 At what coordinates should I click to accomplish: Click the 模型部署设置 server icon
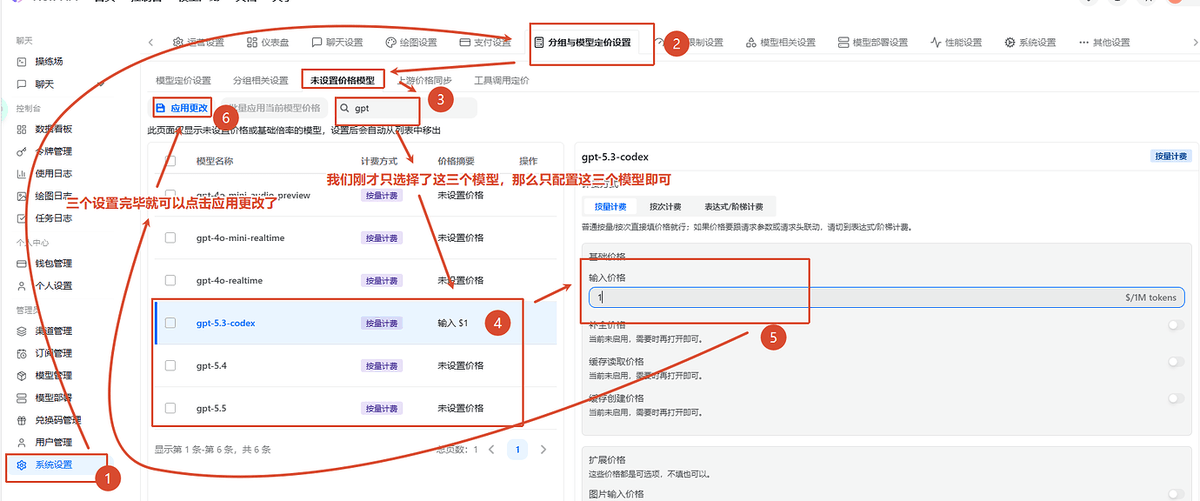pos(843,42)
